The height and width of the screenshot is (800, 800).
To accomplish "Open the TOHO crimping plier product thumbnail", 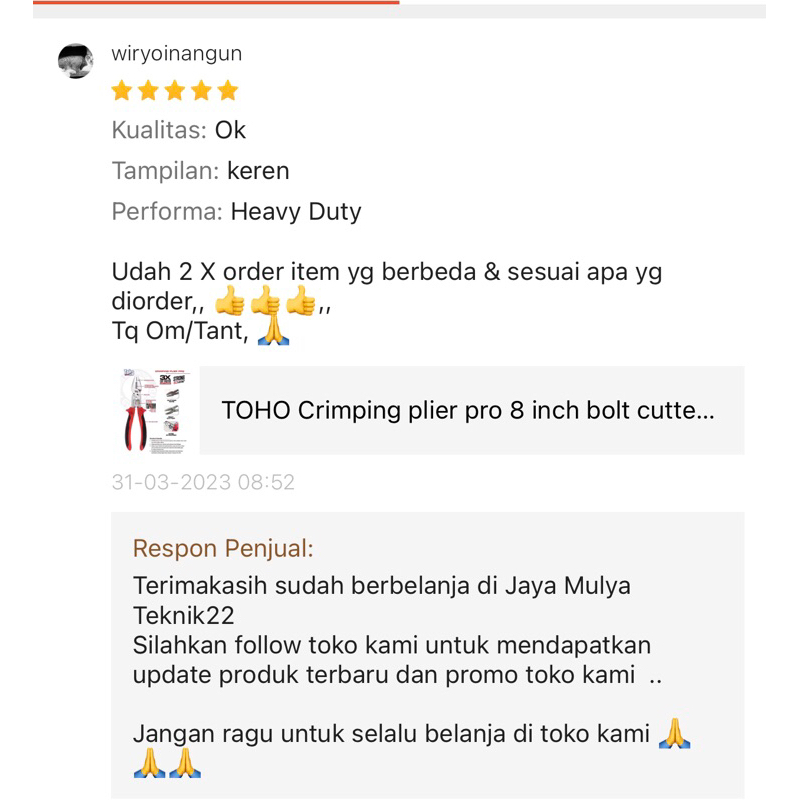I will tap(155, 410).
